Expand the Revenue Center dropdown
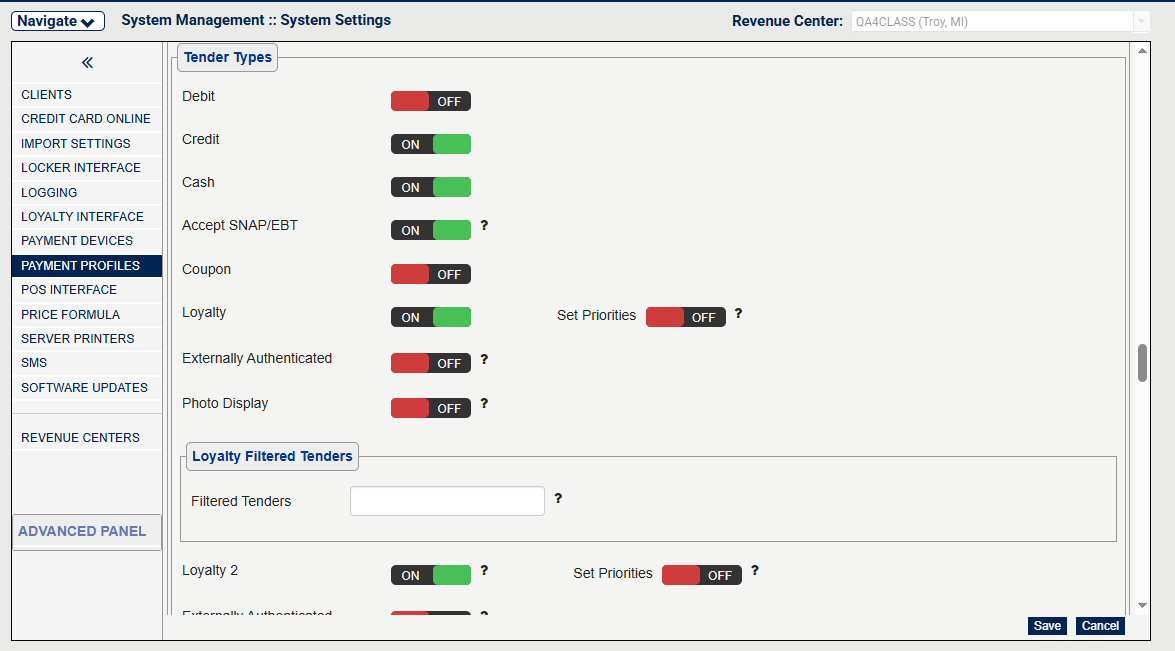Image resolution: width=1175 pixels, height=651 pixels. click(x=1141, y=21)
